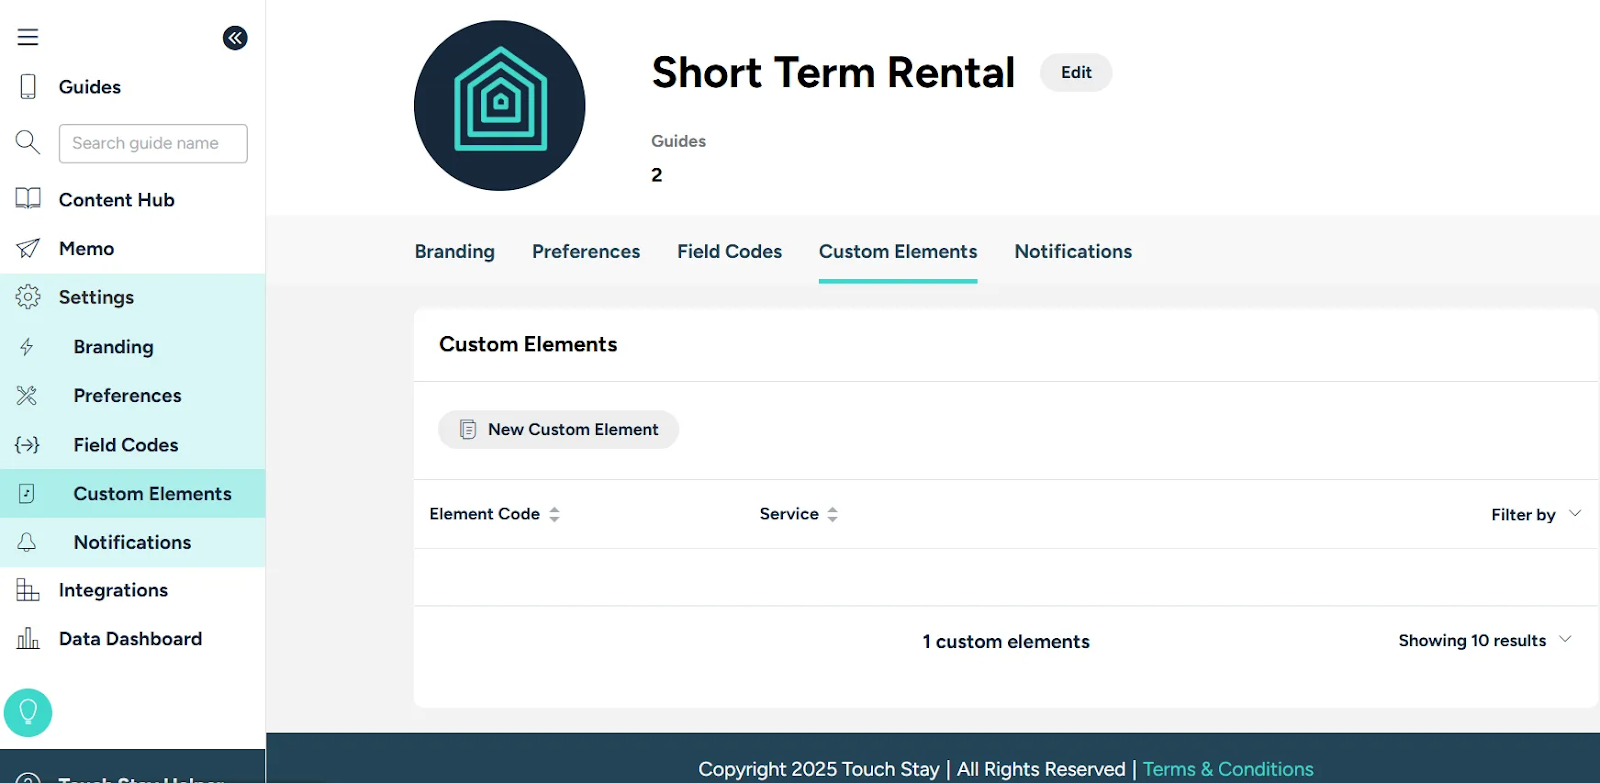Viewport: 1600px width, 783px height.
Task: Open Data Dashboard in the sidebar
Action: click(131, 639)
